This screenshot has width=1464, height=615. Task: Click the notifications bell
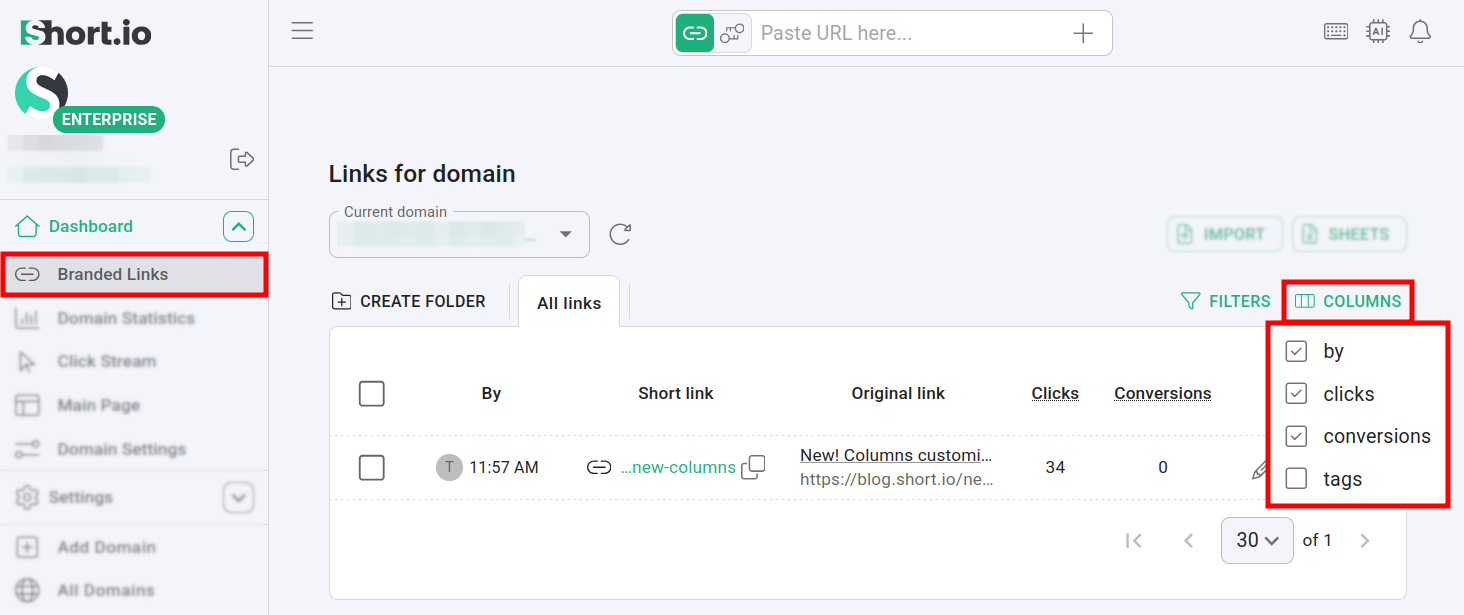coord(1420,31)
